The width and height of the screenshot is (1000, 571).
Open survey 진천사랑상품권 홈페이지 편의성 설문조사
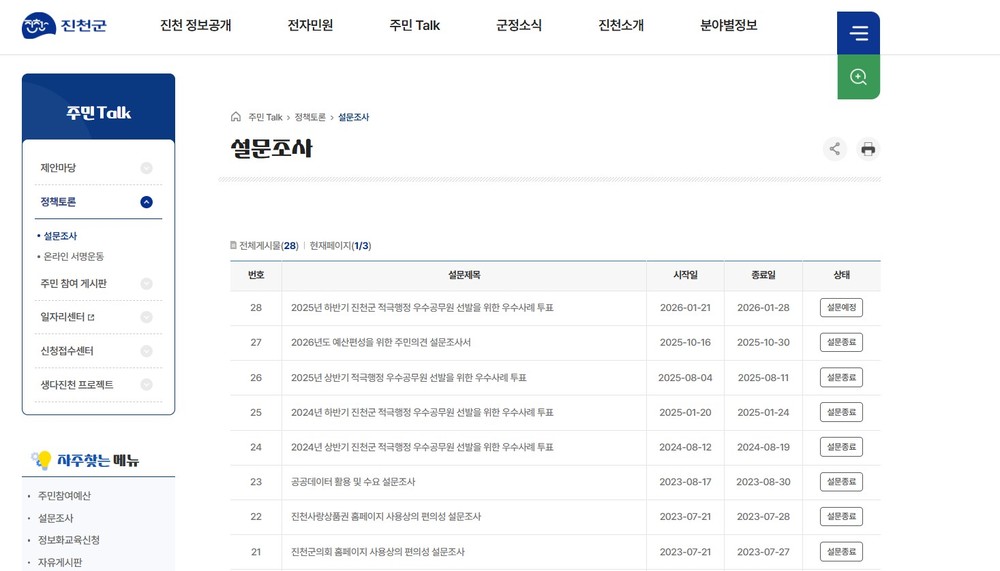(x=386, y=517)
